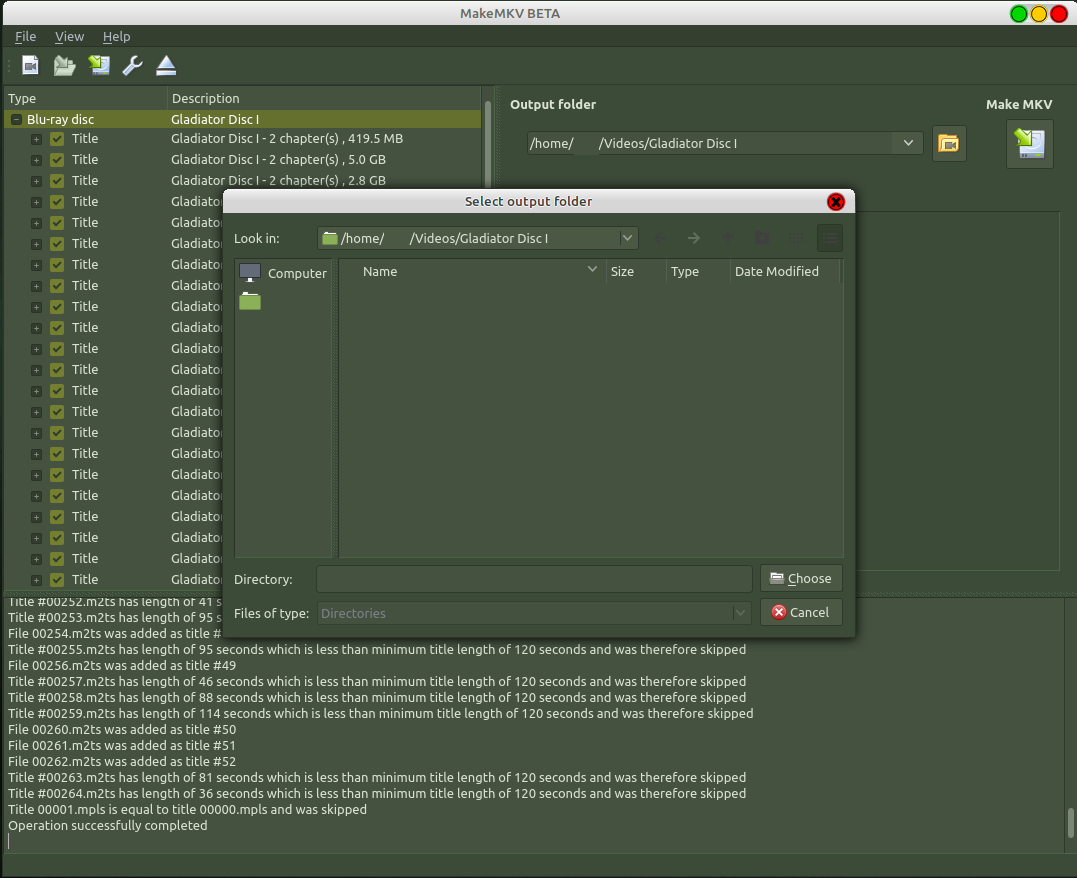1077x878 pixels.
Task: Expand the 5.0 GB title node
Action: (36, 160)
